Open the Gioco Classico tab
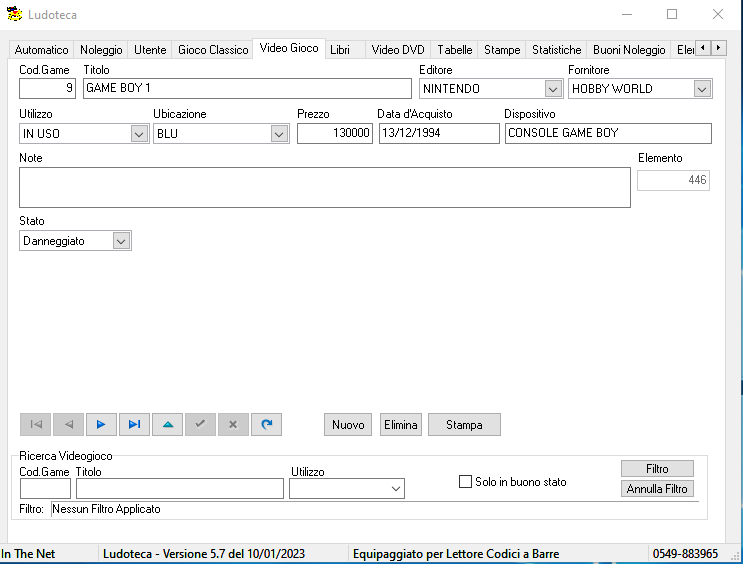 tap(213, 50)
